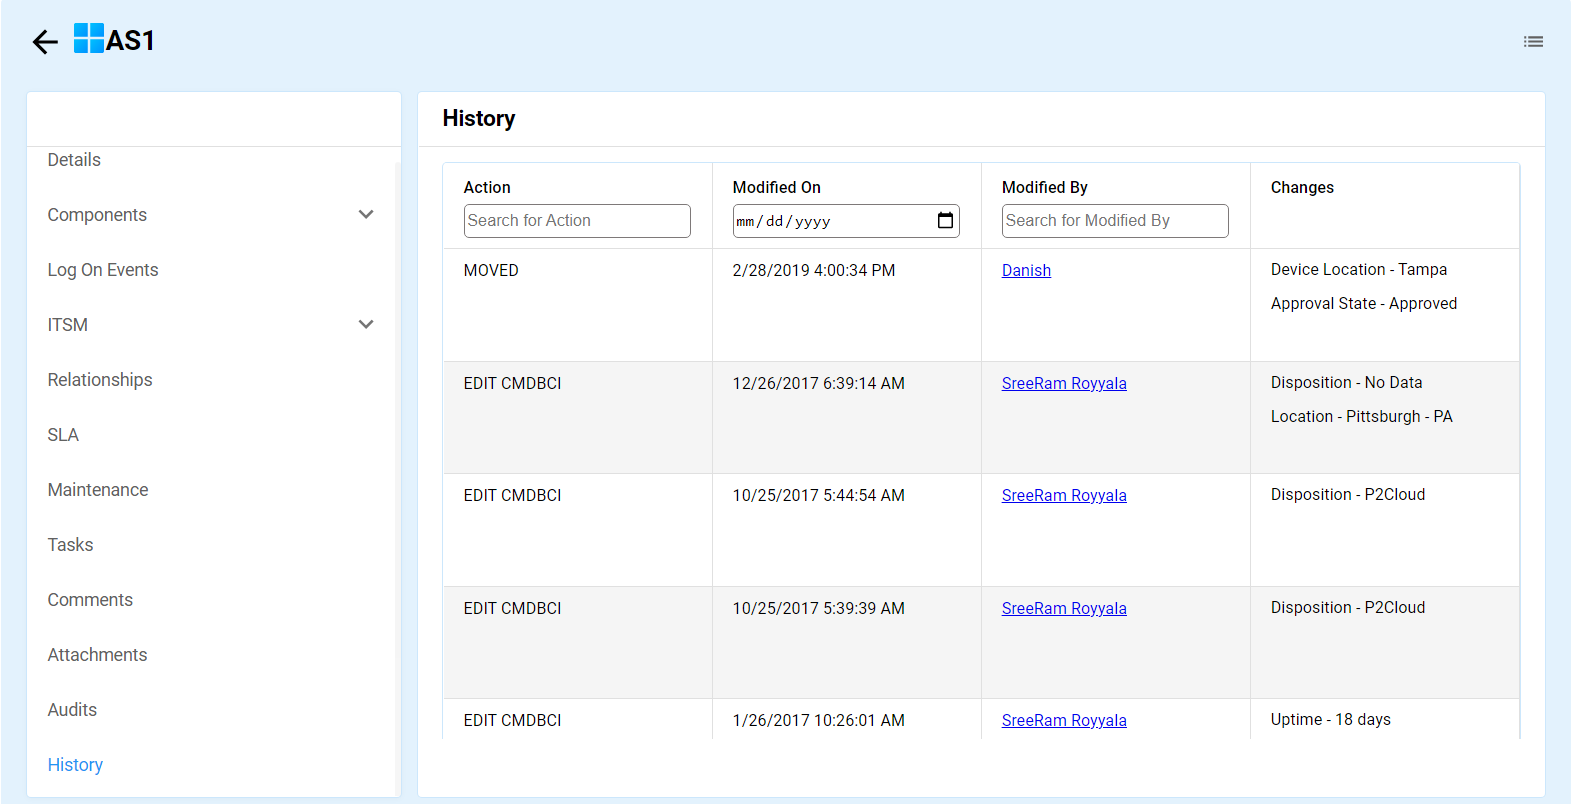The image size is (1575, 804).
Task: View the Comments section
Action: pos(90,600)
